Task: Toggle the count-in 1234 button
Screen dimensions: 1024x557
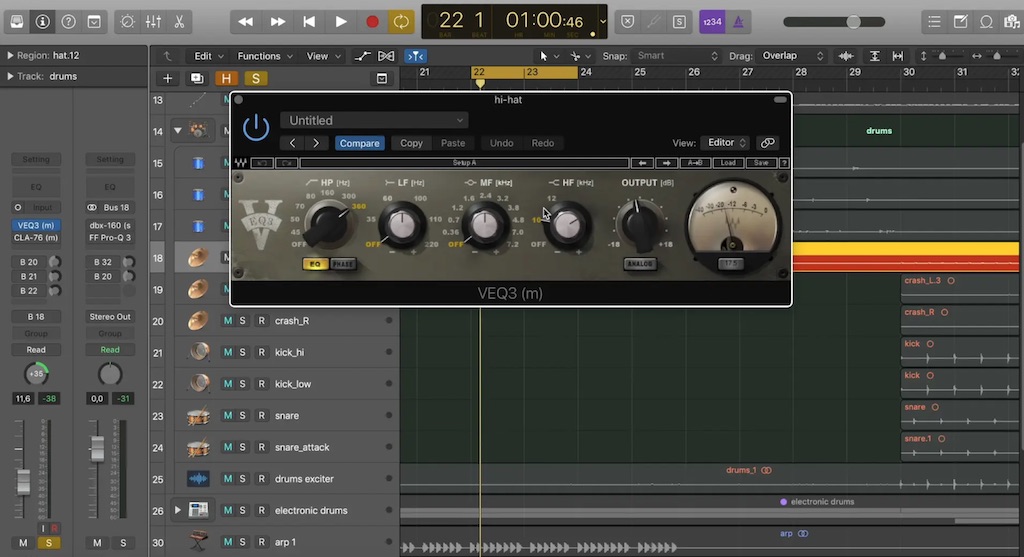Action: (x=712, y=22)
